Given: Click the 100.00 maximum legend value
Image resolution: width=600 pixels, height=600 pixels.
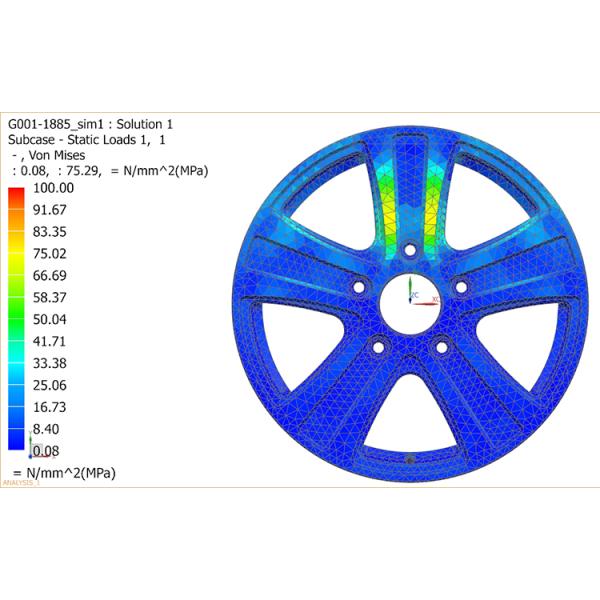Looking at the screenshot, I should [x=54, y=187].
